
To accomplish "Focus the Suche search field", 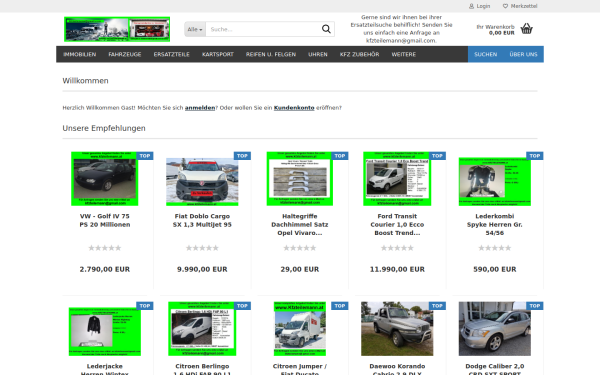I will coord(263,29).
